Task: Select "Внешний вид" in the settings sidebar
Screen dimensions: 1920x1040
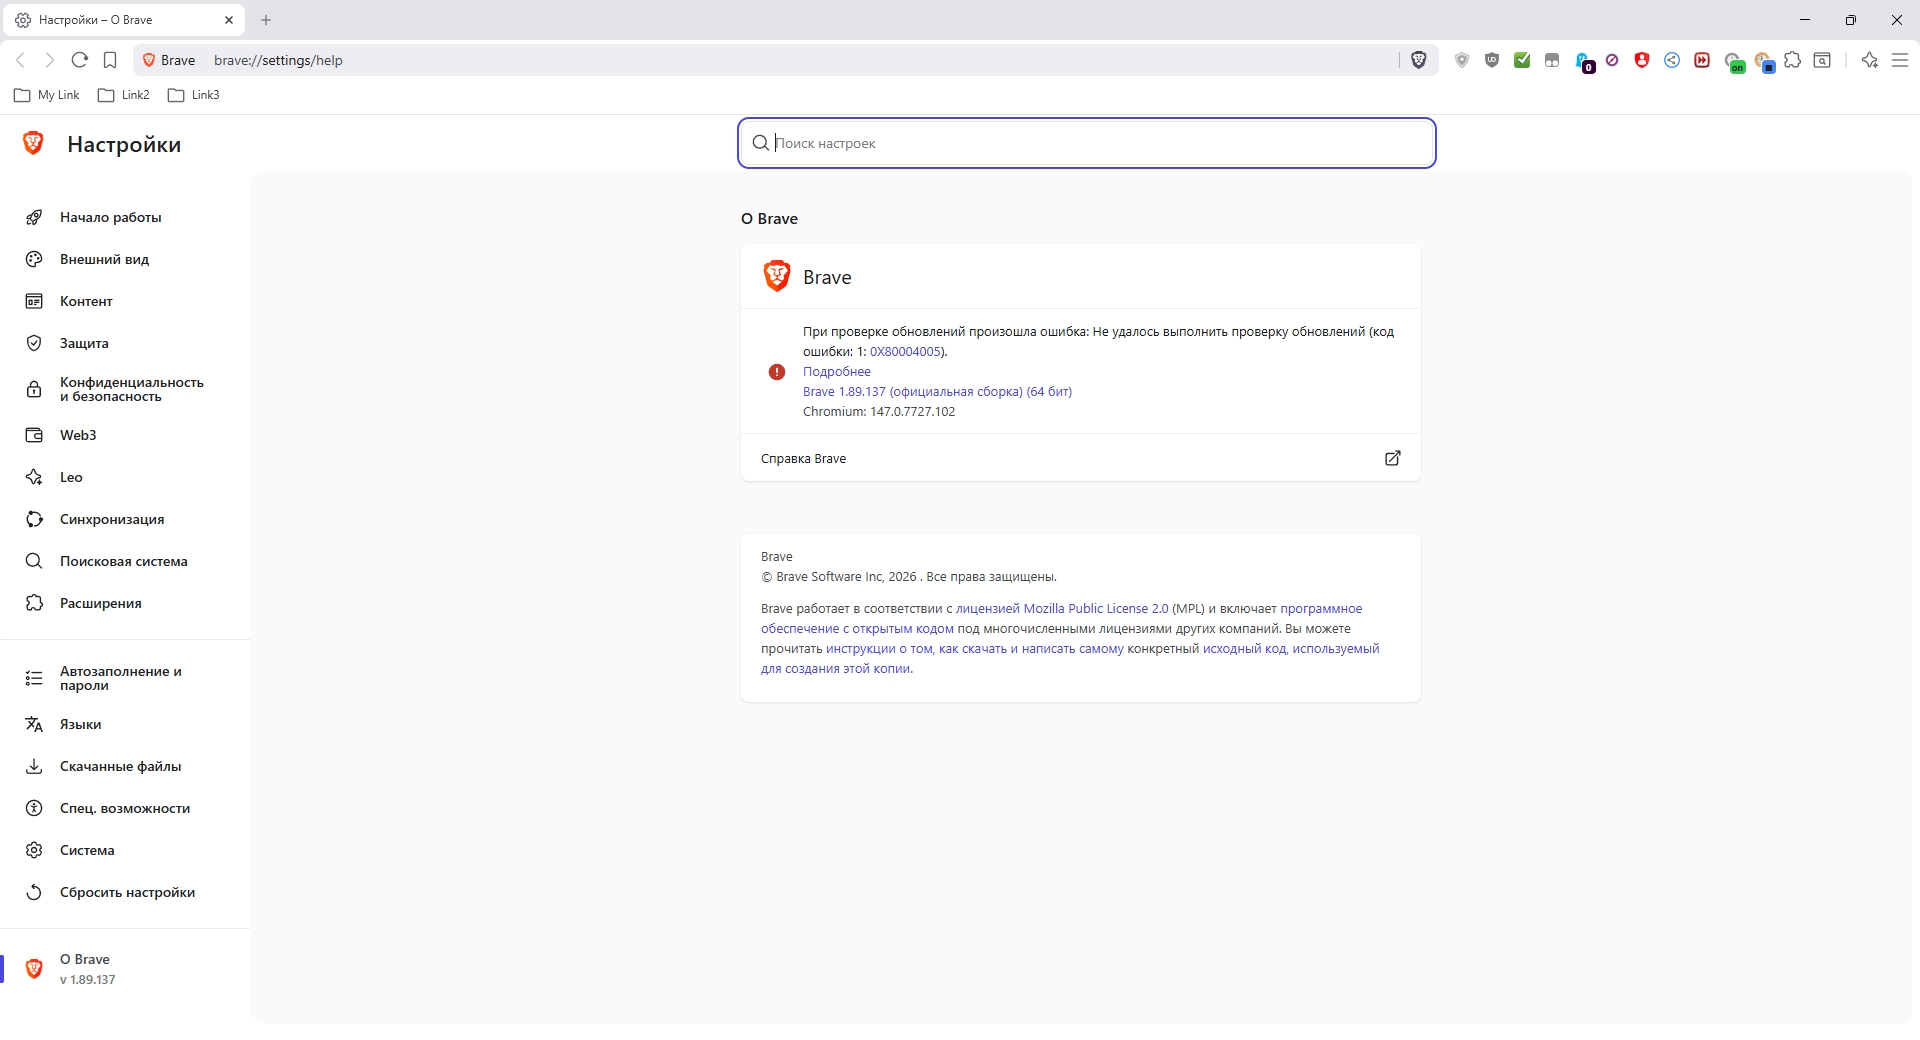Action: coord(104,259)
